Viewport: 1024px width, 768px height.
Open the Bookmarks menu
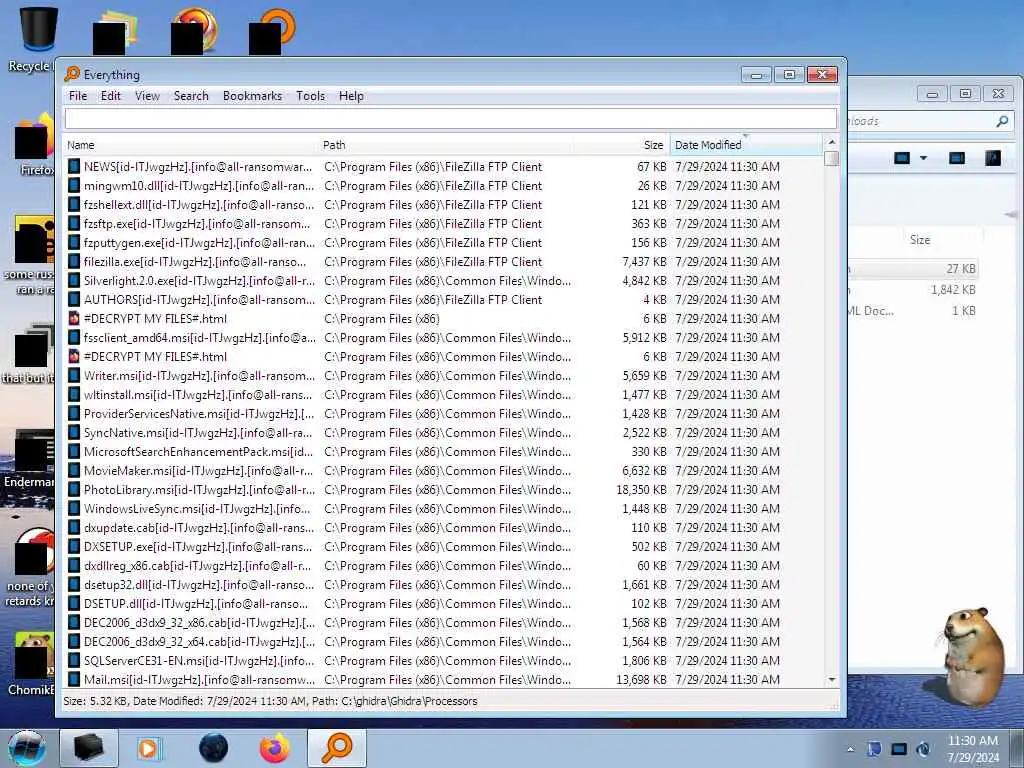click(252, 96)
